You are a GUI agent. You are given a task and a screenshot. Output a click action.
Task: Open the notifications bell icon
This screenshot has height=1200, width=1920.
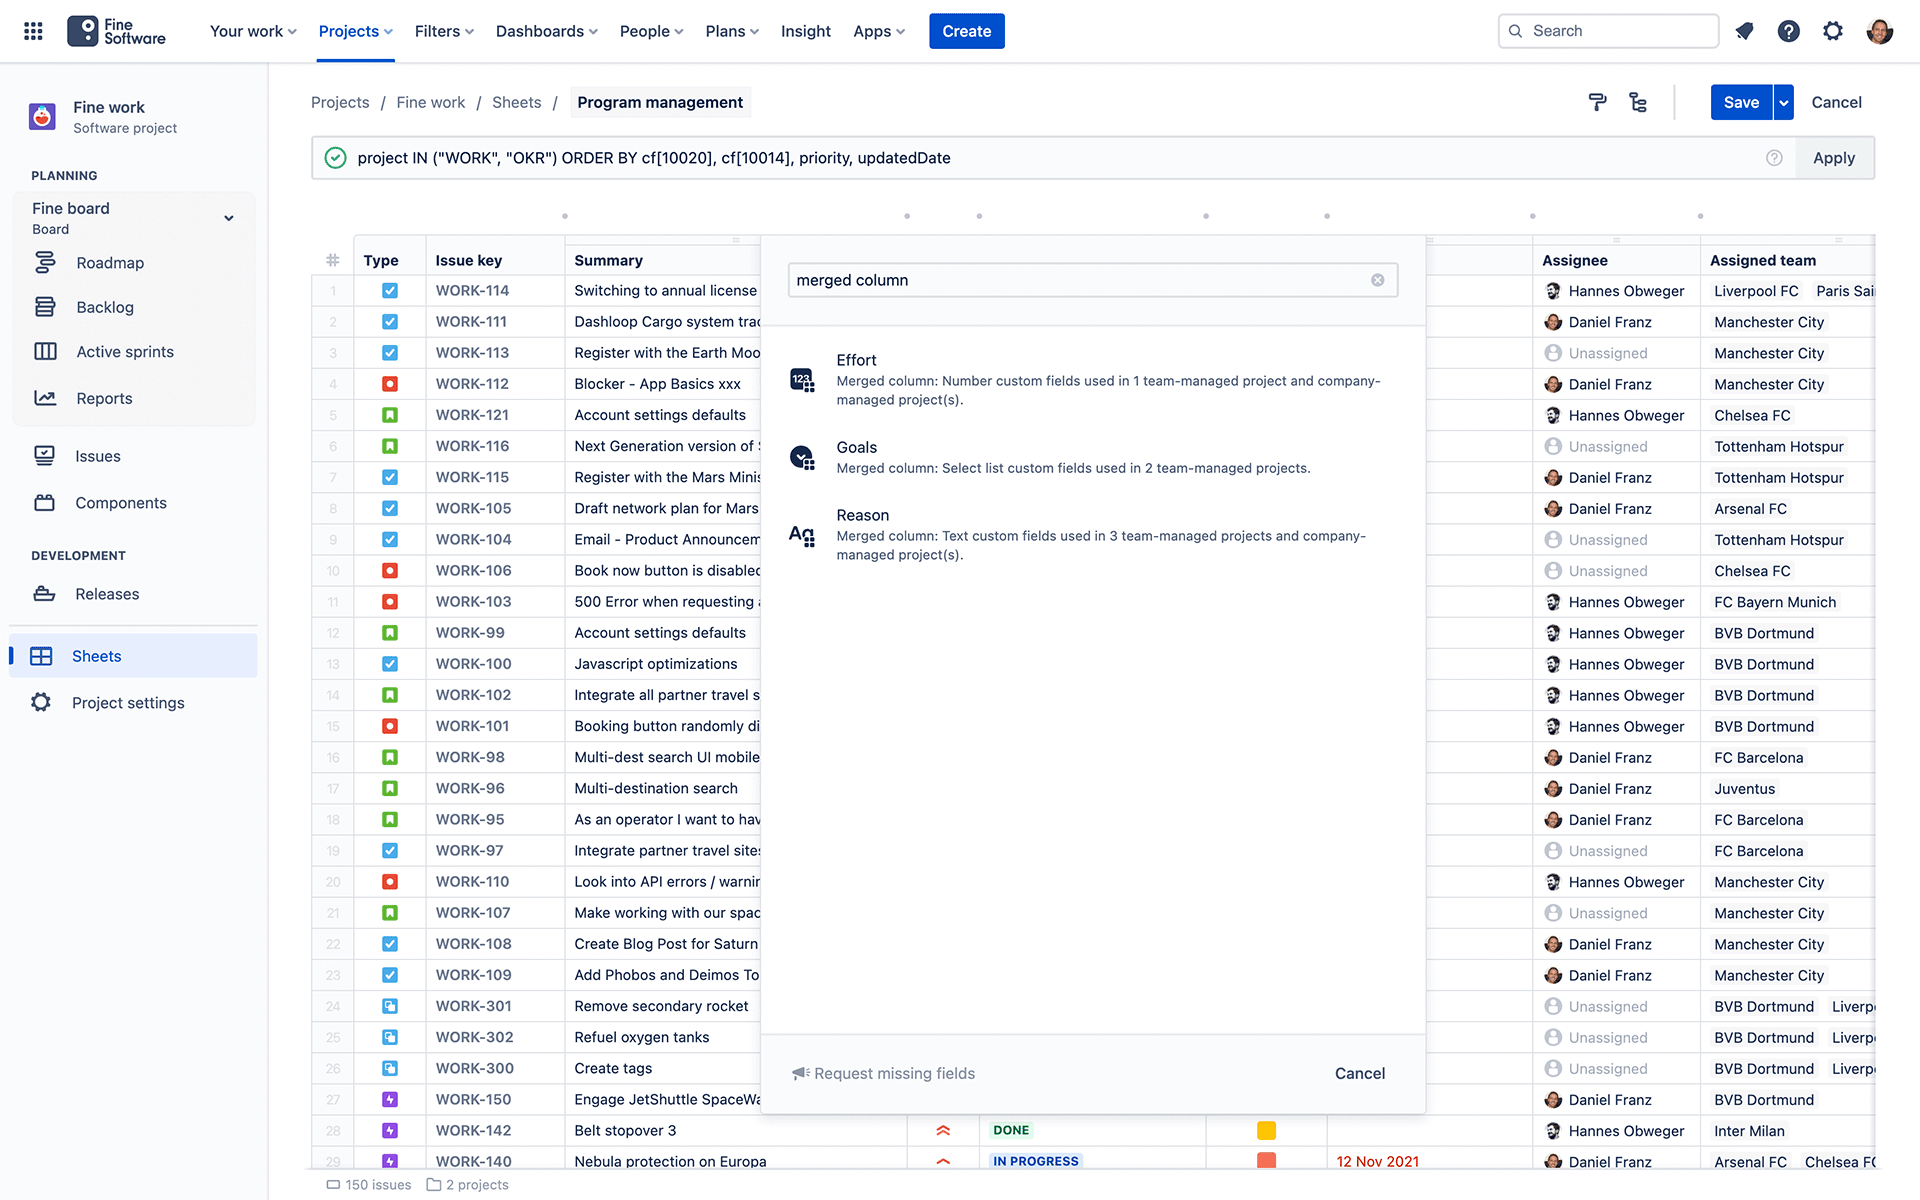[x=1744, y=31]
